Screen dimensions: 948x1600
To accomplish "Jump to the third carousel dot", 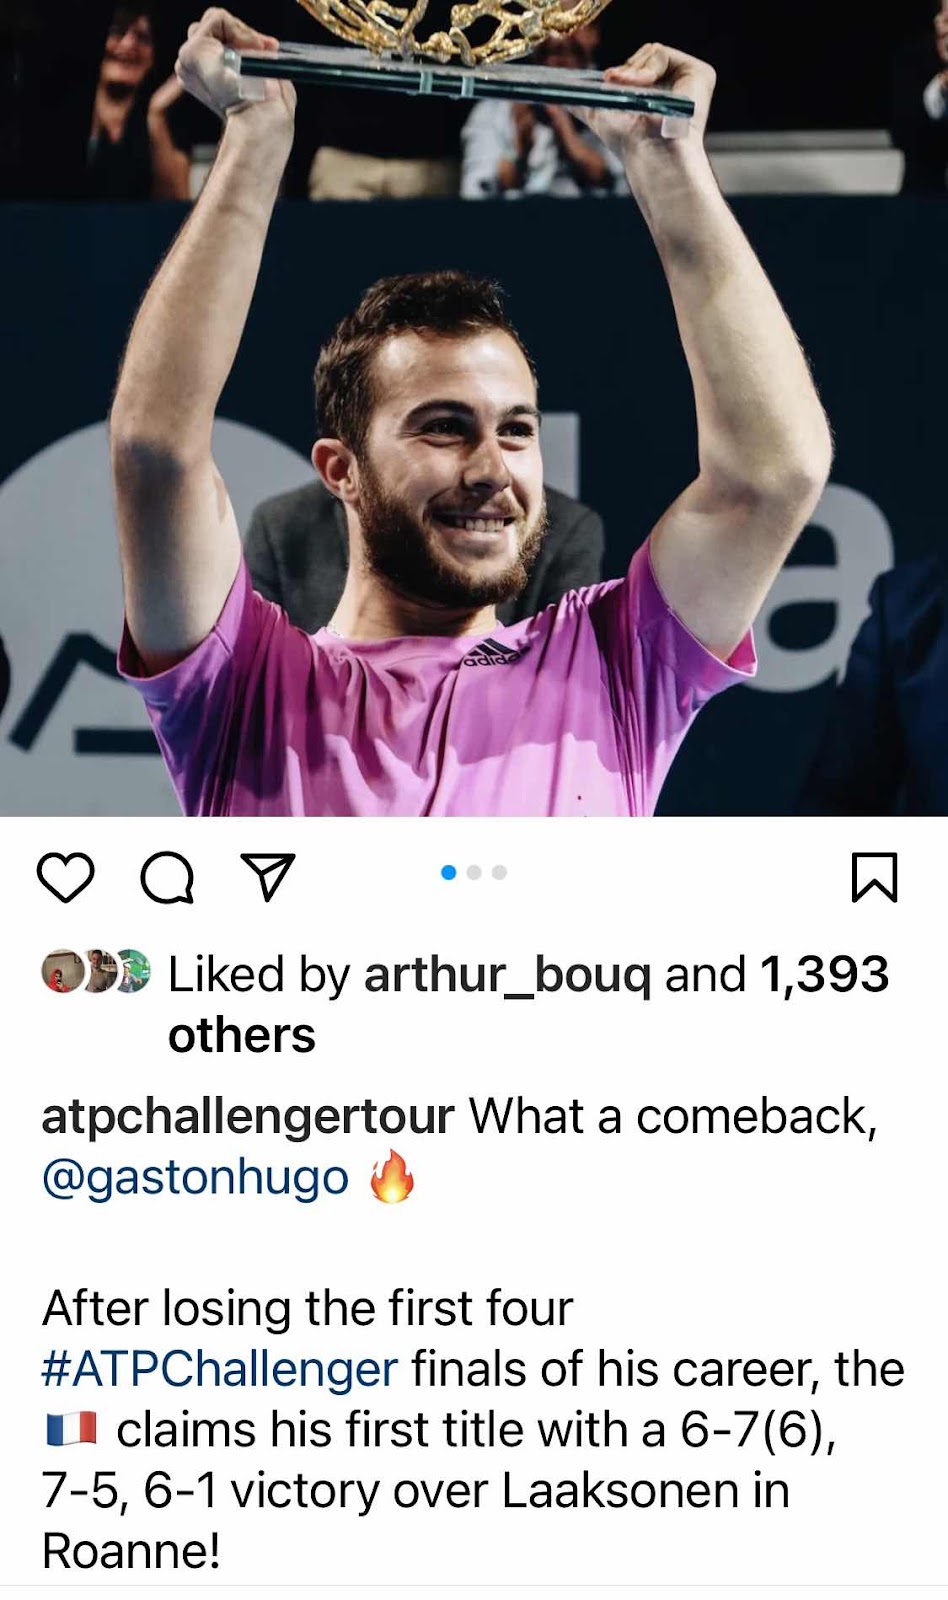I will pyautogui.click(x=499, y=872).
